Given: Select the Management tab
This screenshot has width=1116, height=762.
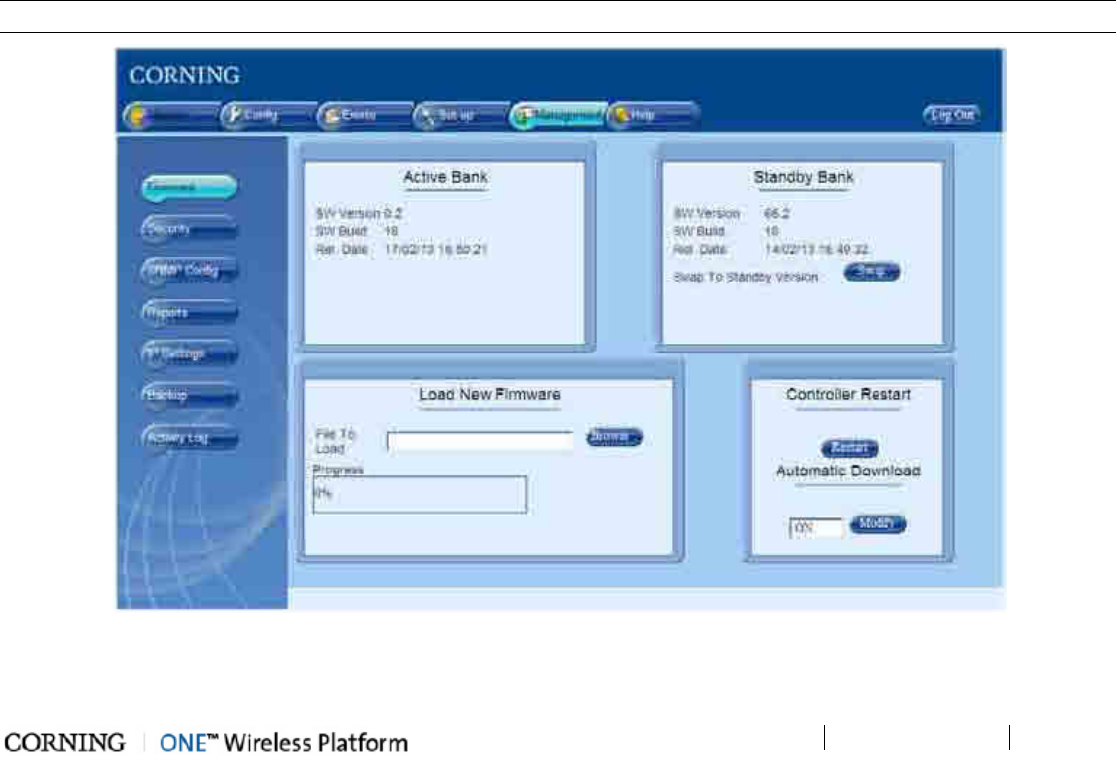Looking at the screenshot, I should 558,115.
